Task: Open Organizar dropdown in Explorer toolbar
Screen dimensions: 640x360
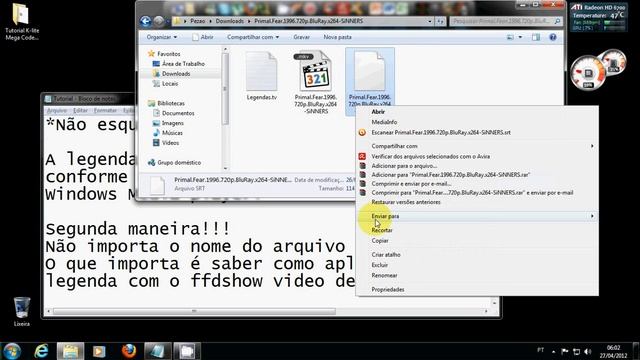Action: pos(162,37)
